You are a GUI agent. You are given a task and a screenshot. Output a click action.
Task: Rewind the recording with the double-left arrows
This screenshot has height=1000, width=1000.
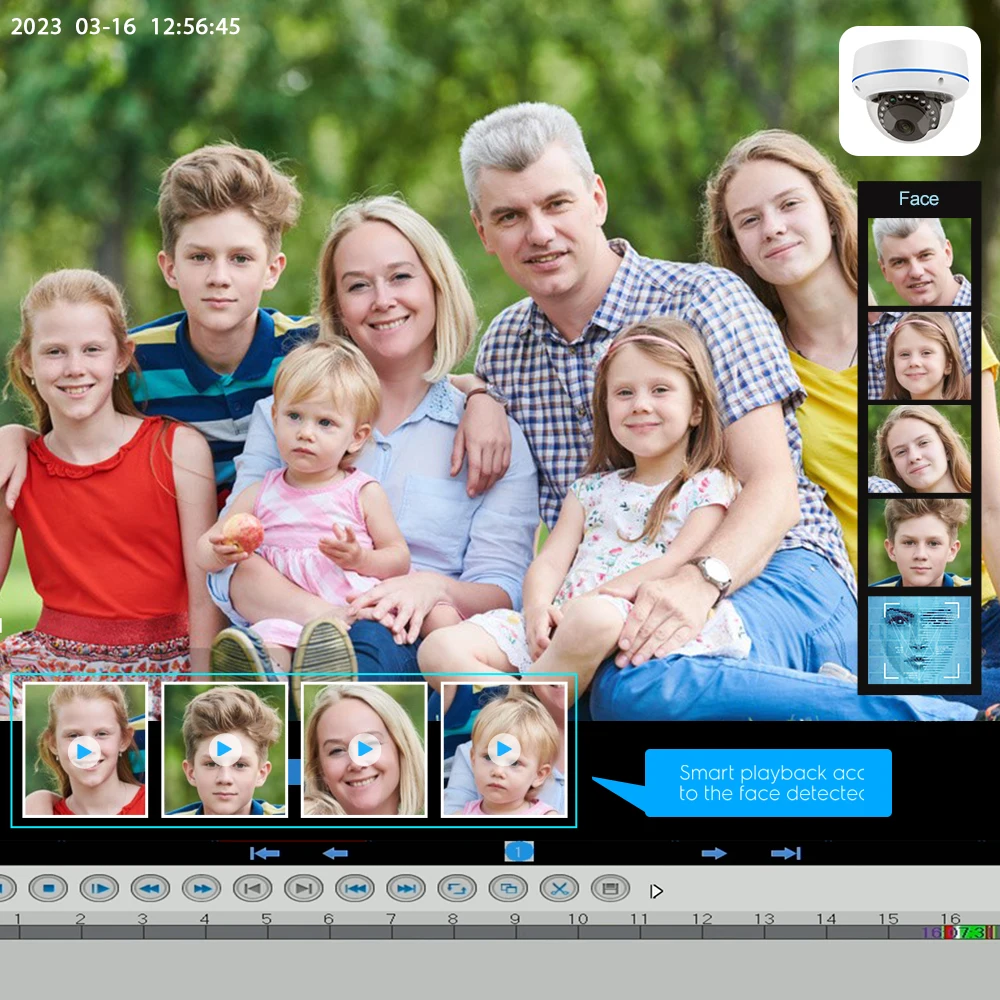point(151,888)
